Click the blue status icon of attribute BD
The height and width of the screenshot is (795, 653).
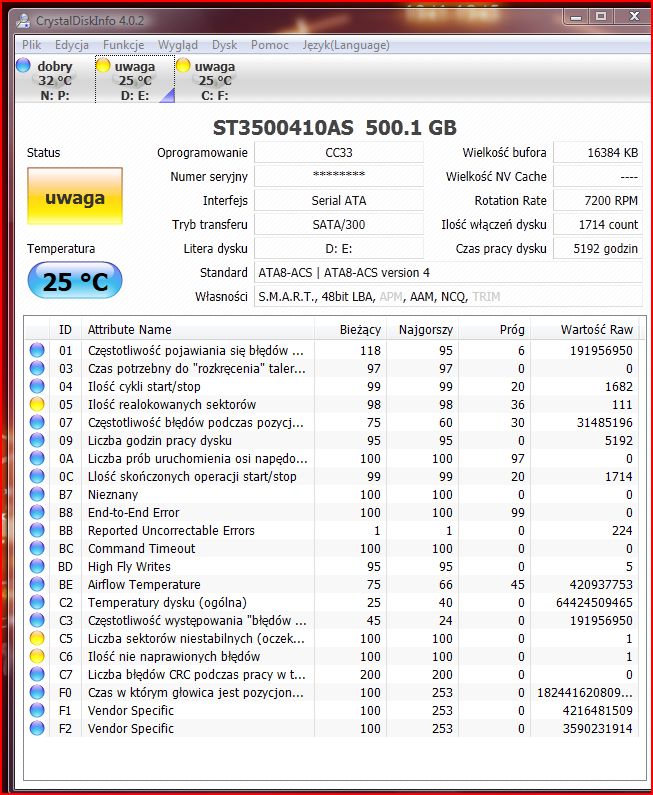click(x=37, y=566)
